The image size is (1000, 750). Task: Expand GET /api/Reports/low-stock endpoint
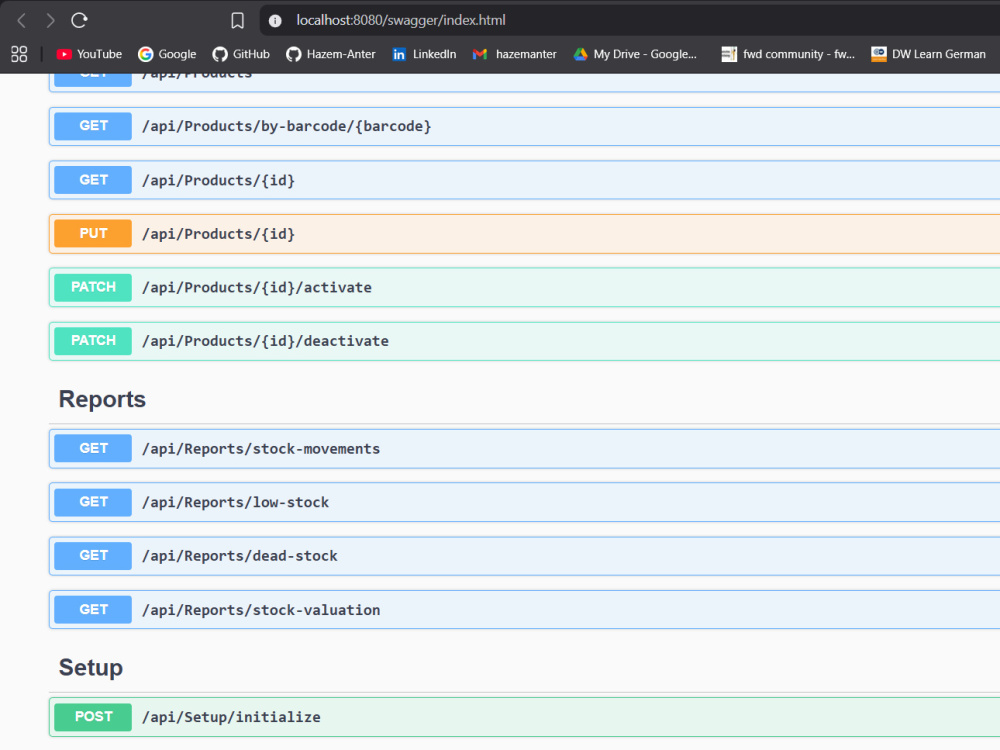pyautogui.click(x=524, y=503)
